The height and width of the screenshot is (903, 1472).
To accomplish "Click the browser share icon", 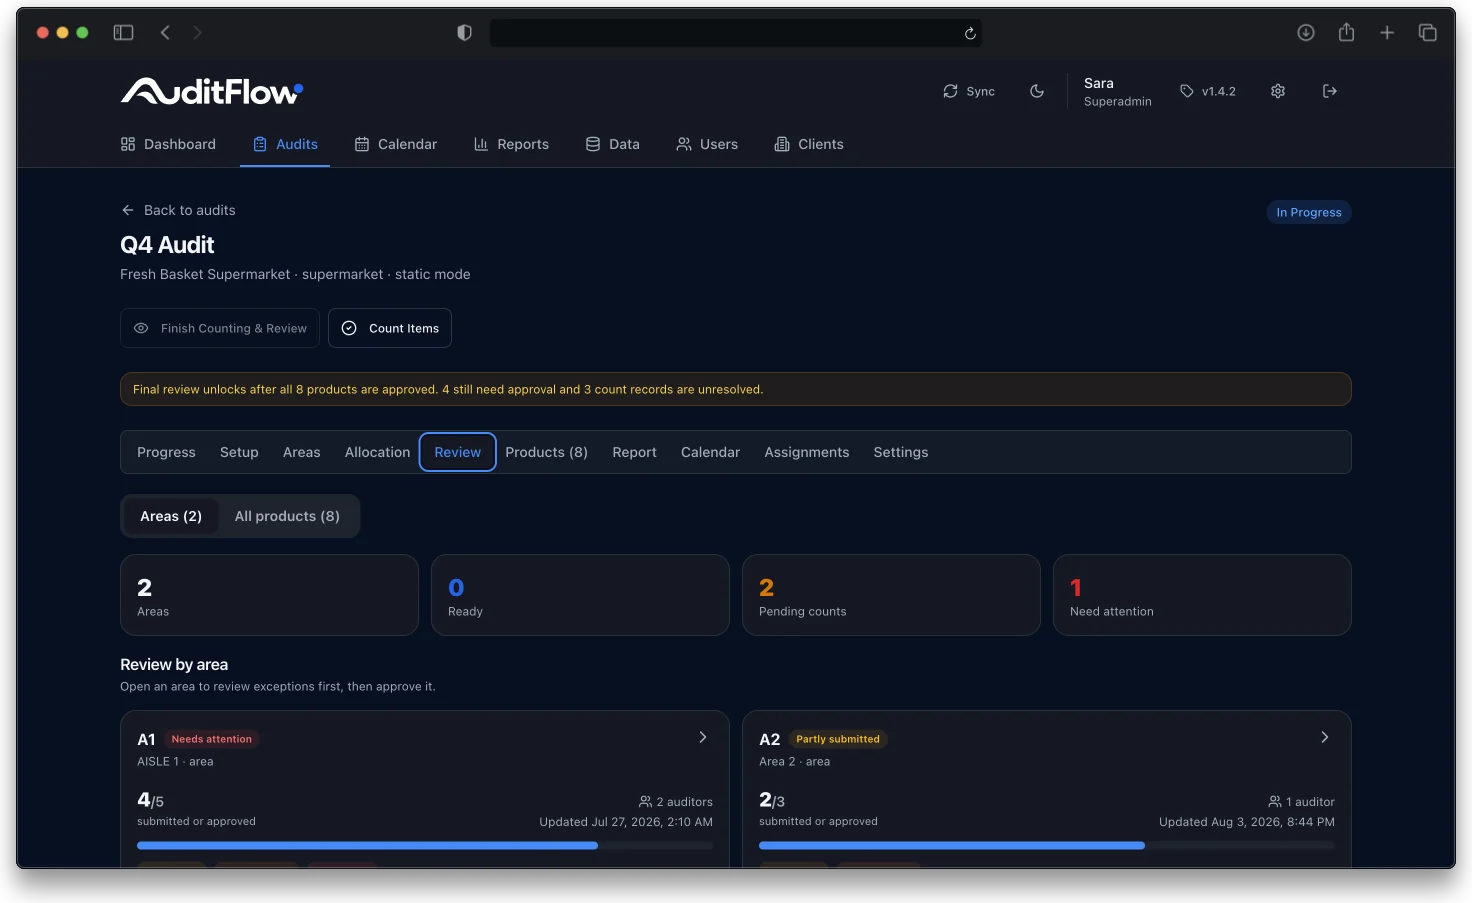I will pos(1347,33).
